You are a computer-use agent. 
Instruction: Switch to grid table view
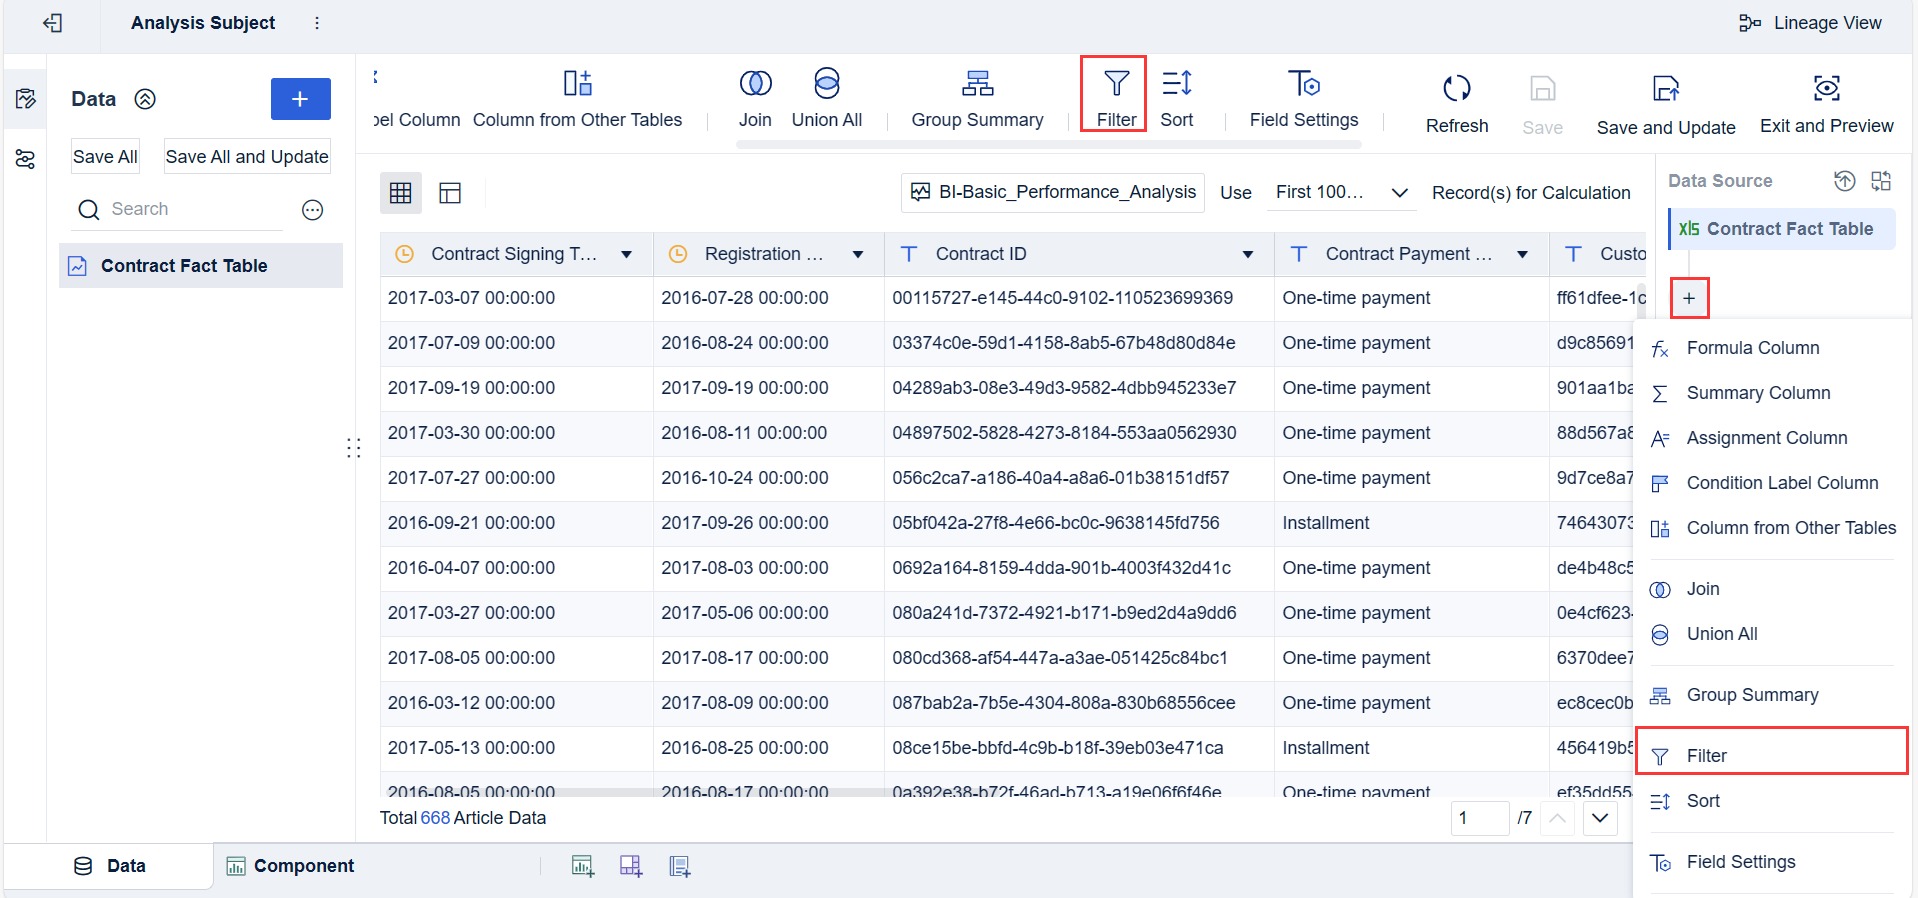tap(401, 193)
